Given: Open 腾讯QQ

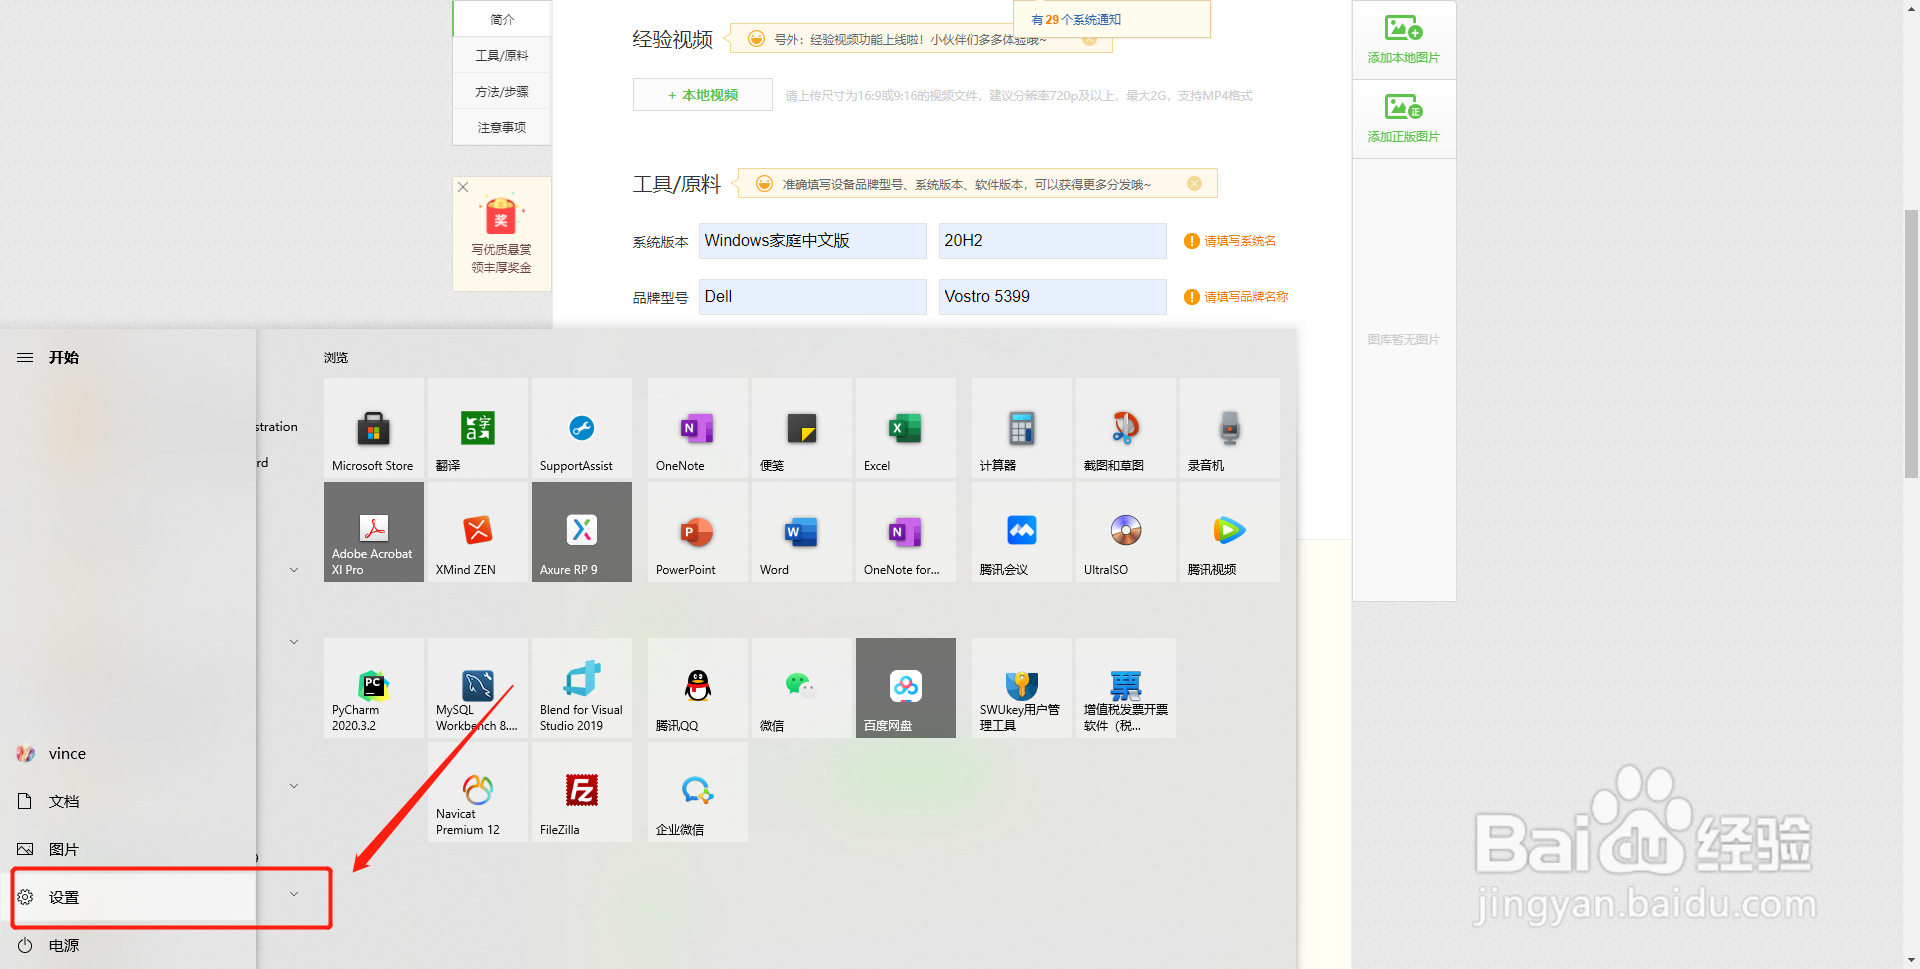Looking at the screenshot, I should point(697,687).
